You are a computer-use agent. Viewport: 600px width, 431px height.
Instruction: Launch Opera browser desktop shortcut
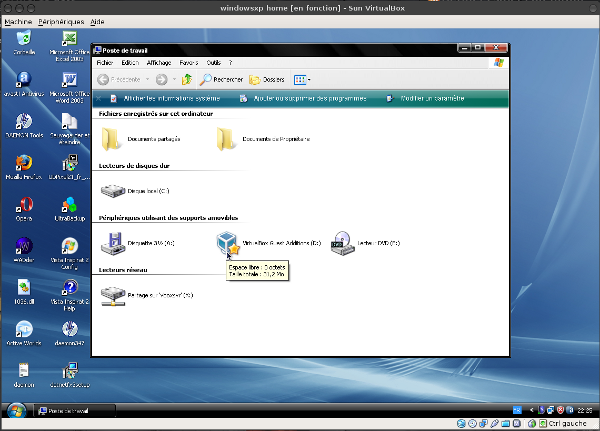(x=24, y=209)
